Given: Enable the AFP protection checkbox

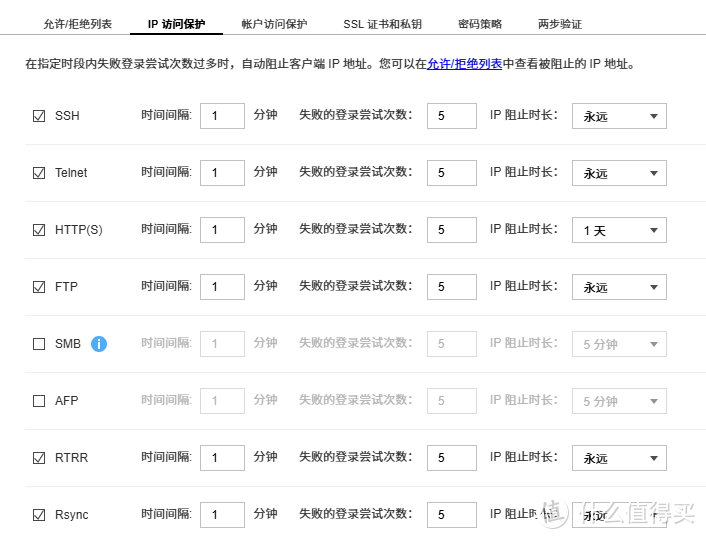Looking at the screenshot, I should click(39, 401).
